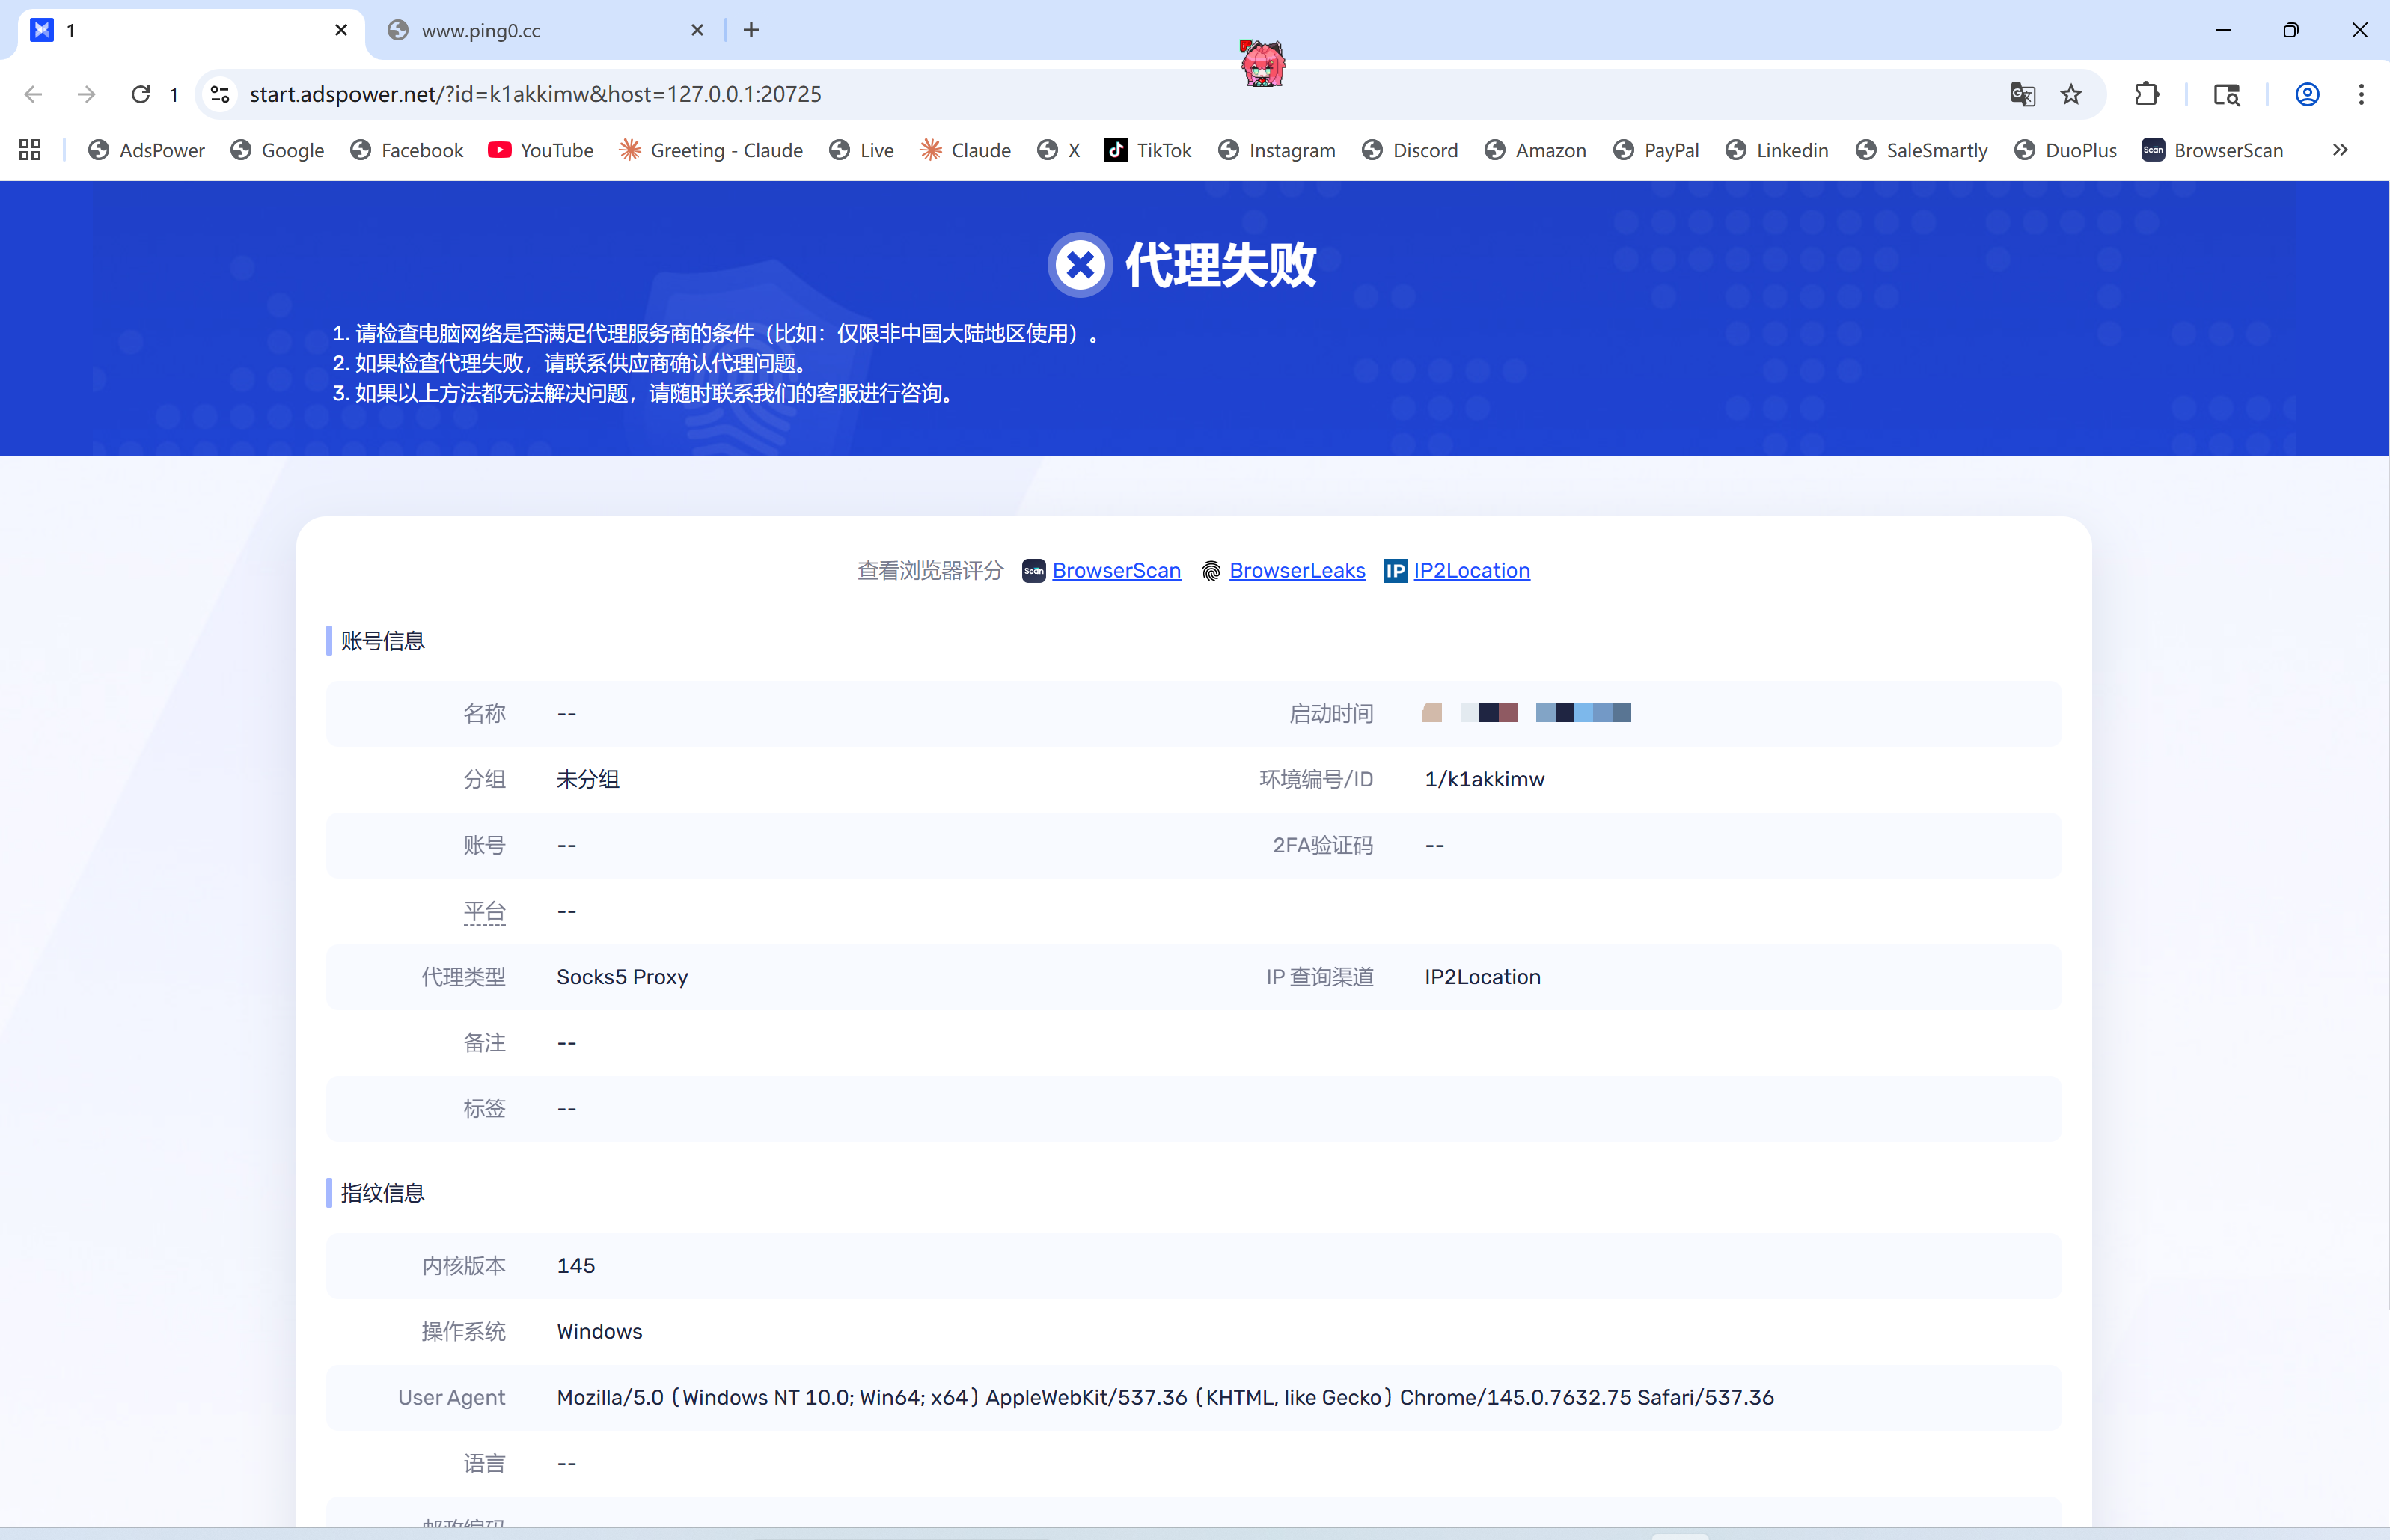
Task: Bookmark this page with the star icon
Action: pyautogui.click(x=2071, y=94)
